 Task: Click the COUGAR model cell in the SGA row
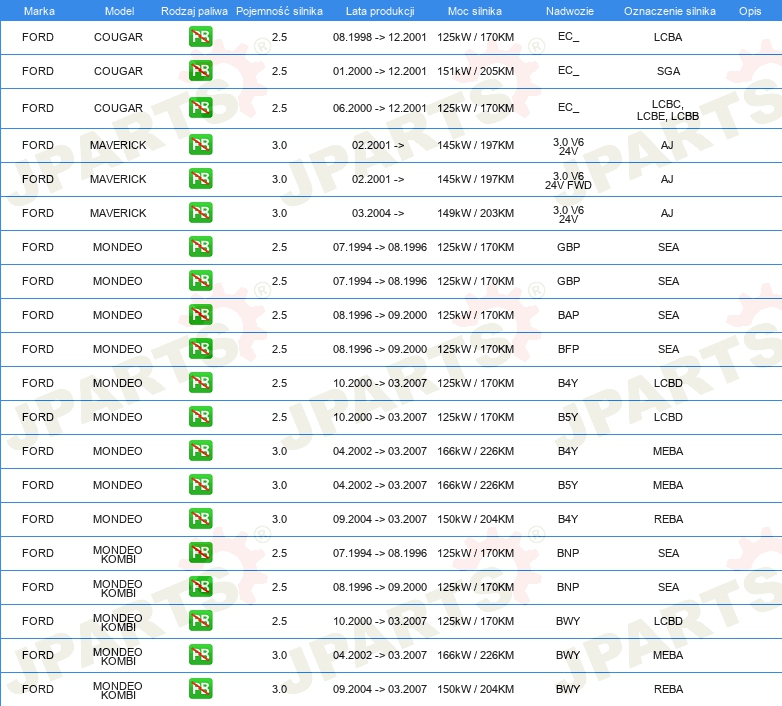click(x=118, y=71)
